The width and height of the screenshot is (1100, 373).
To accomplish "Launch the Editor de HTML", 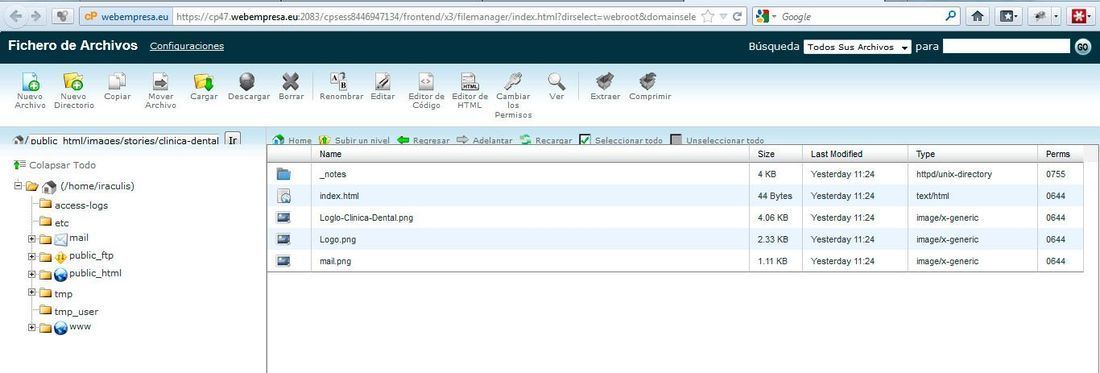I will [469, 82].
